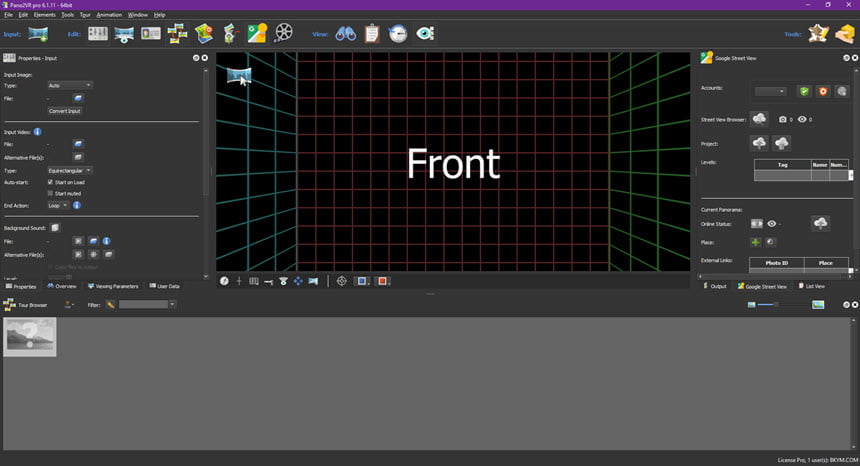This screenshot has height=466, width=860.
Task: Open the User Data ID card icon
Action: [x=151, y=34]
